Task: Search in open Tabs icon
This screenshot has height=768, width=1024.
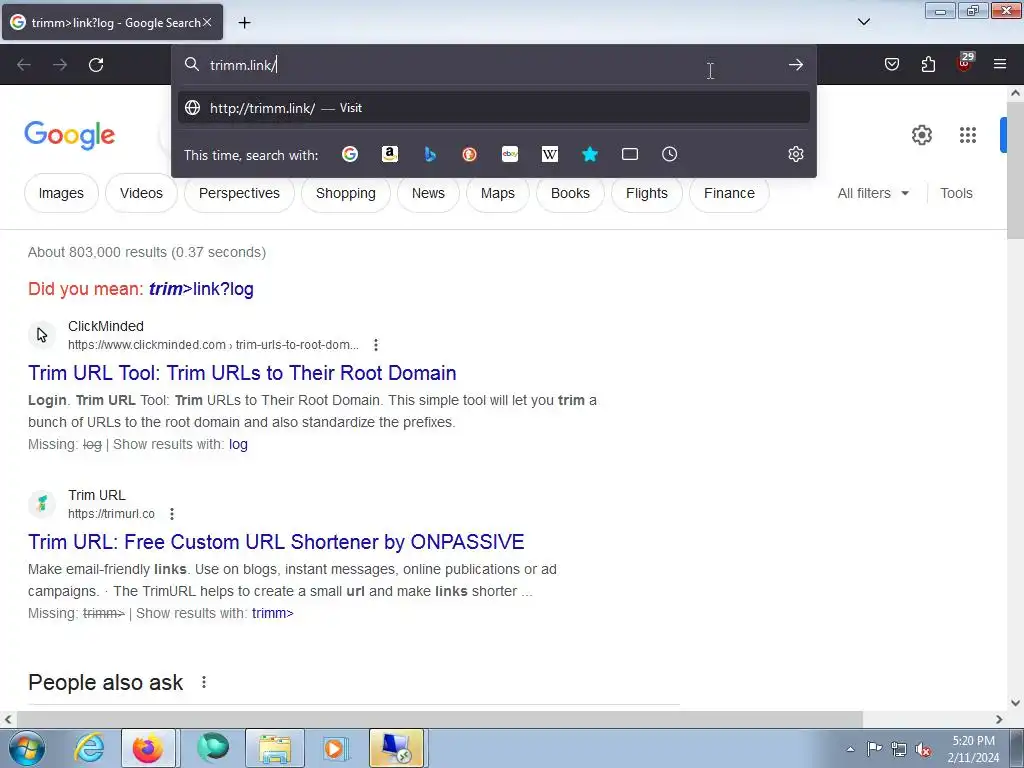Action: pos(630,154)
